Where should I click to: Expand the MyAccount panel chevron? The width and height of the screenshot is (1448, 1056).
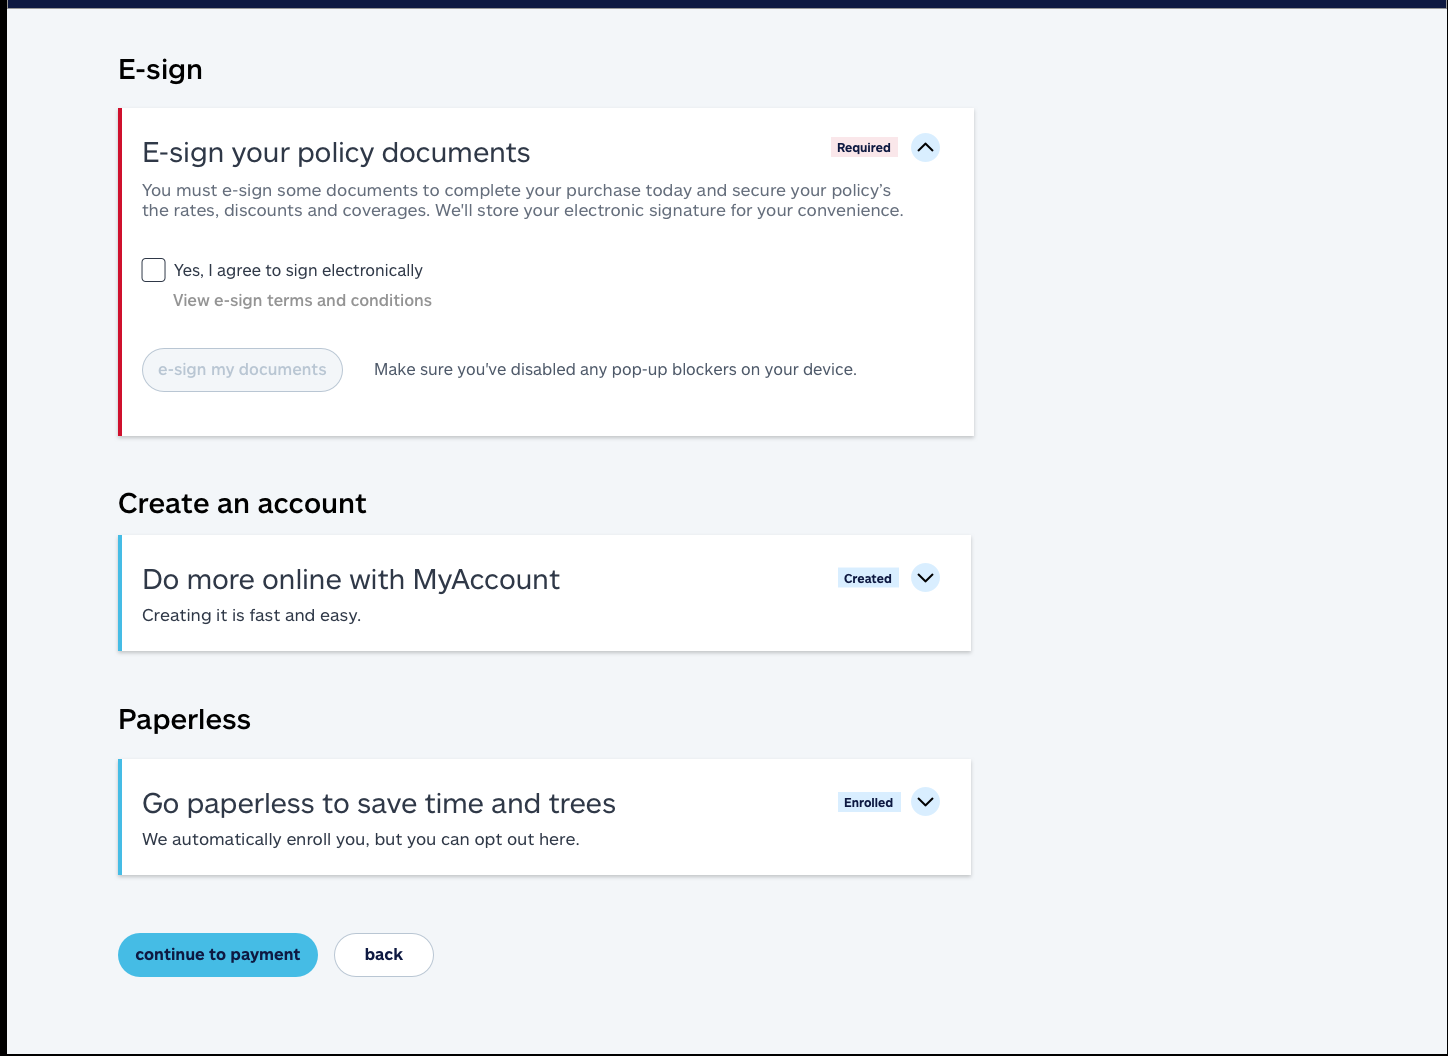pos(926,578)
